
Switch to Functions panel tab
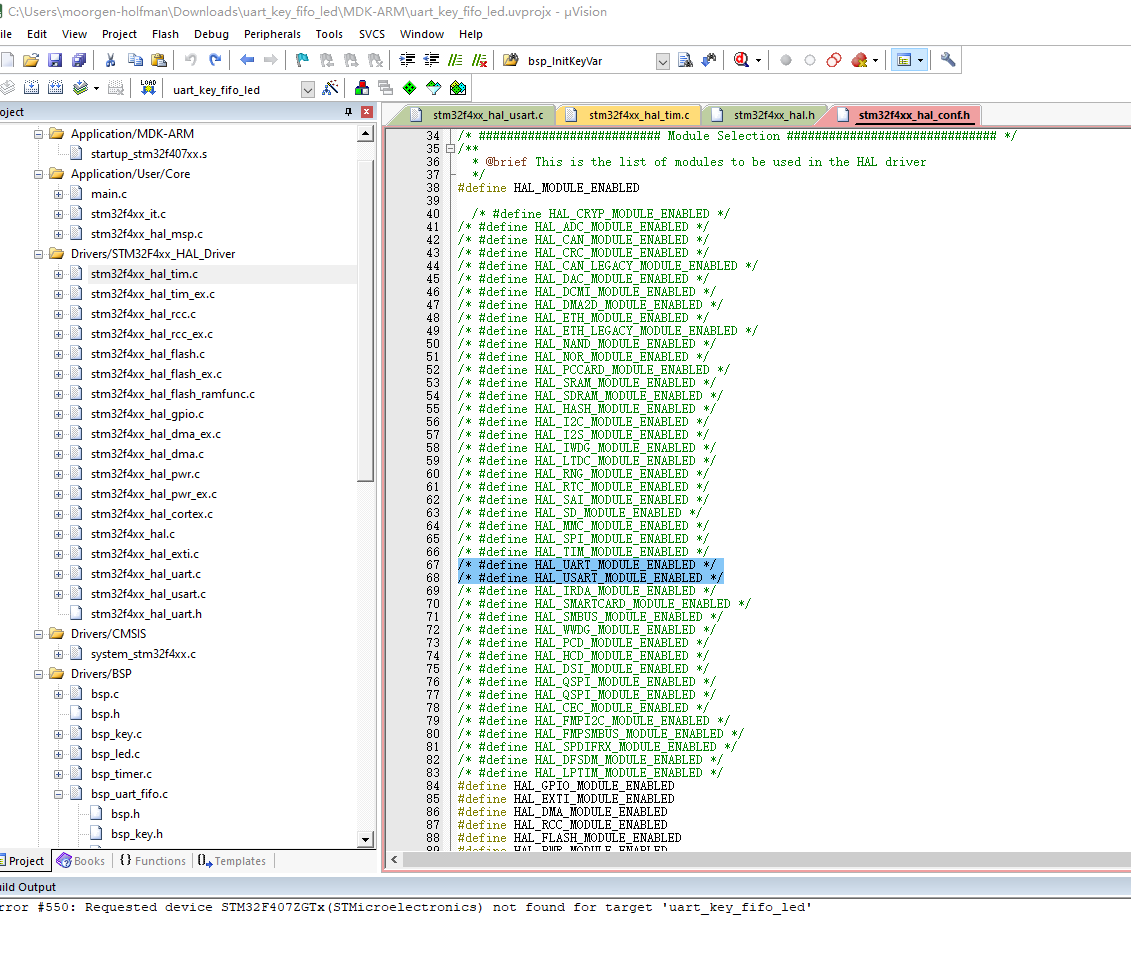(x=152, y=861)
